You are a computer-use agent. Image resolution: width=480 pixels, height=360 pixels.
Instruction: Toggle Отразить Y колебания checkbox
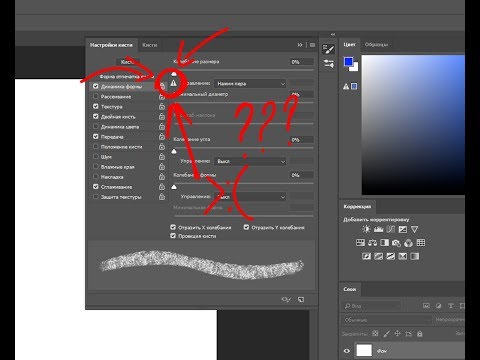246,227
